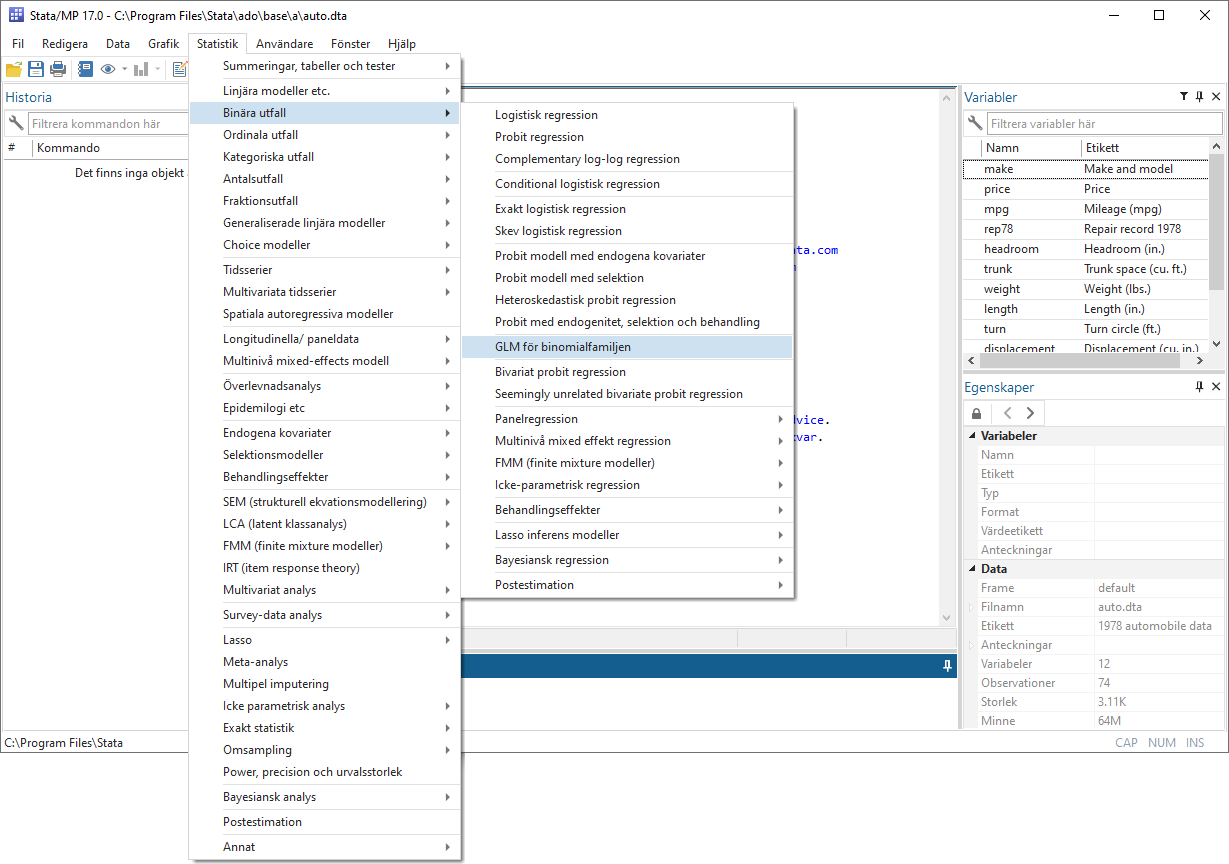Viewport: 1229px width, 864px height.
Task: Select the mpg variable row
Action: (1001, 208)
